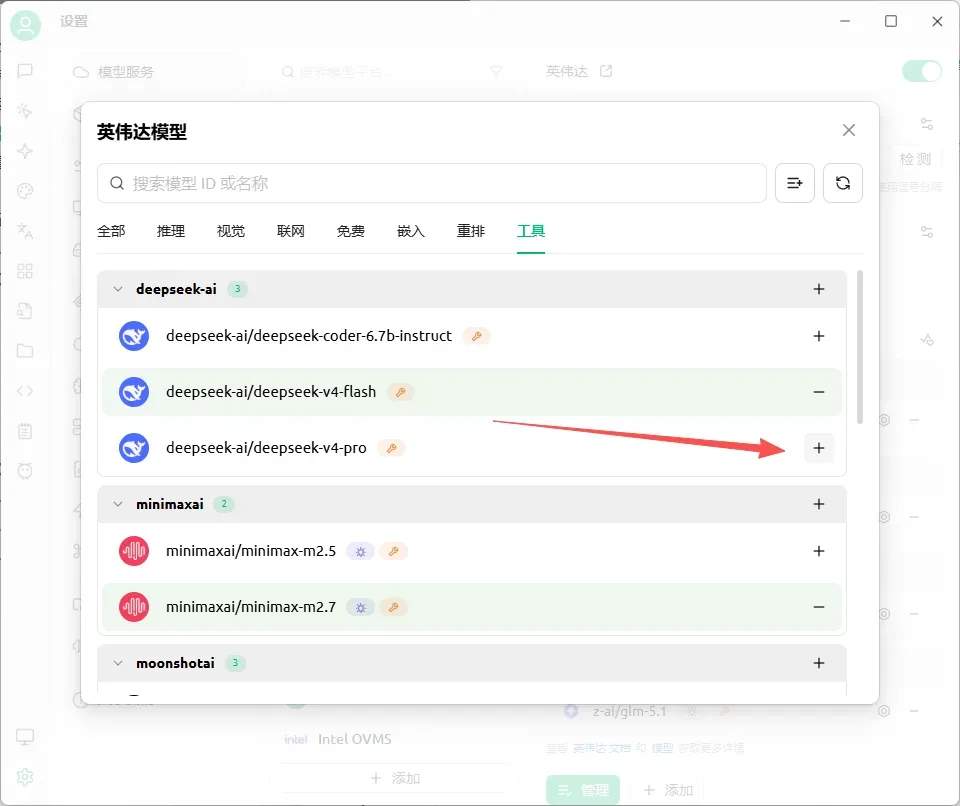Viewport: 960px width, 806px height.
Task: Click the 检测 button in settings
Action: [x=915, y=159]
